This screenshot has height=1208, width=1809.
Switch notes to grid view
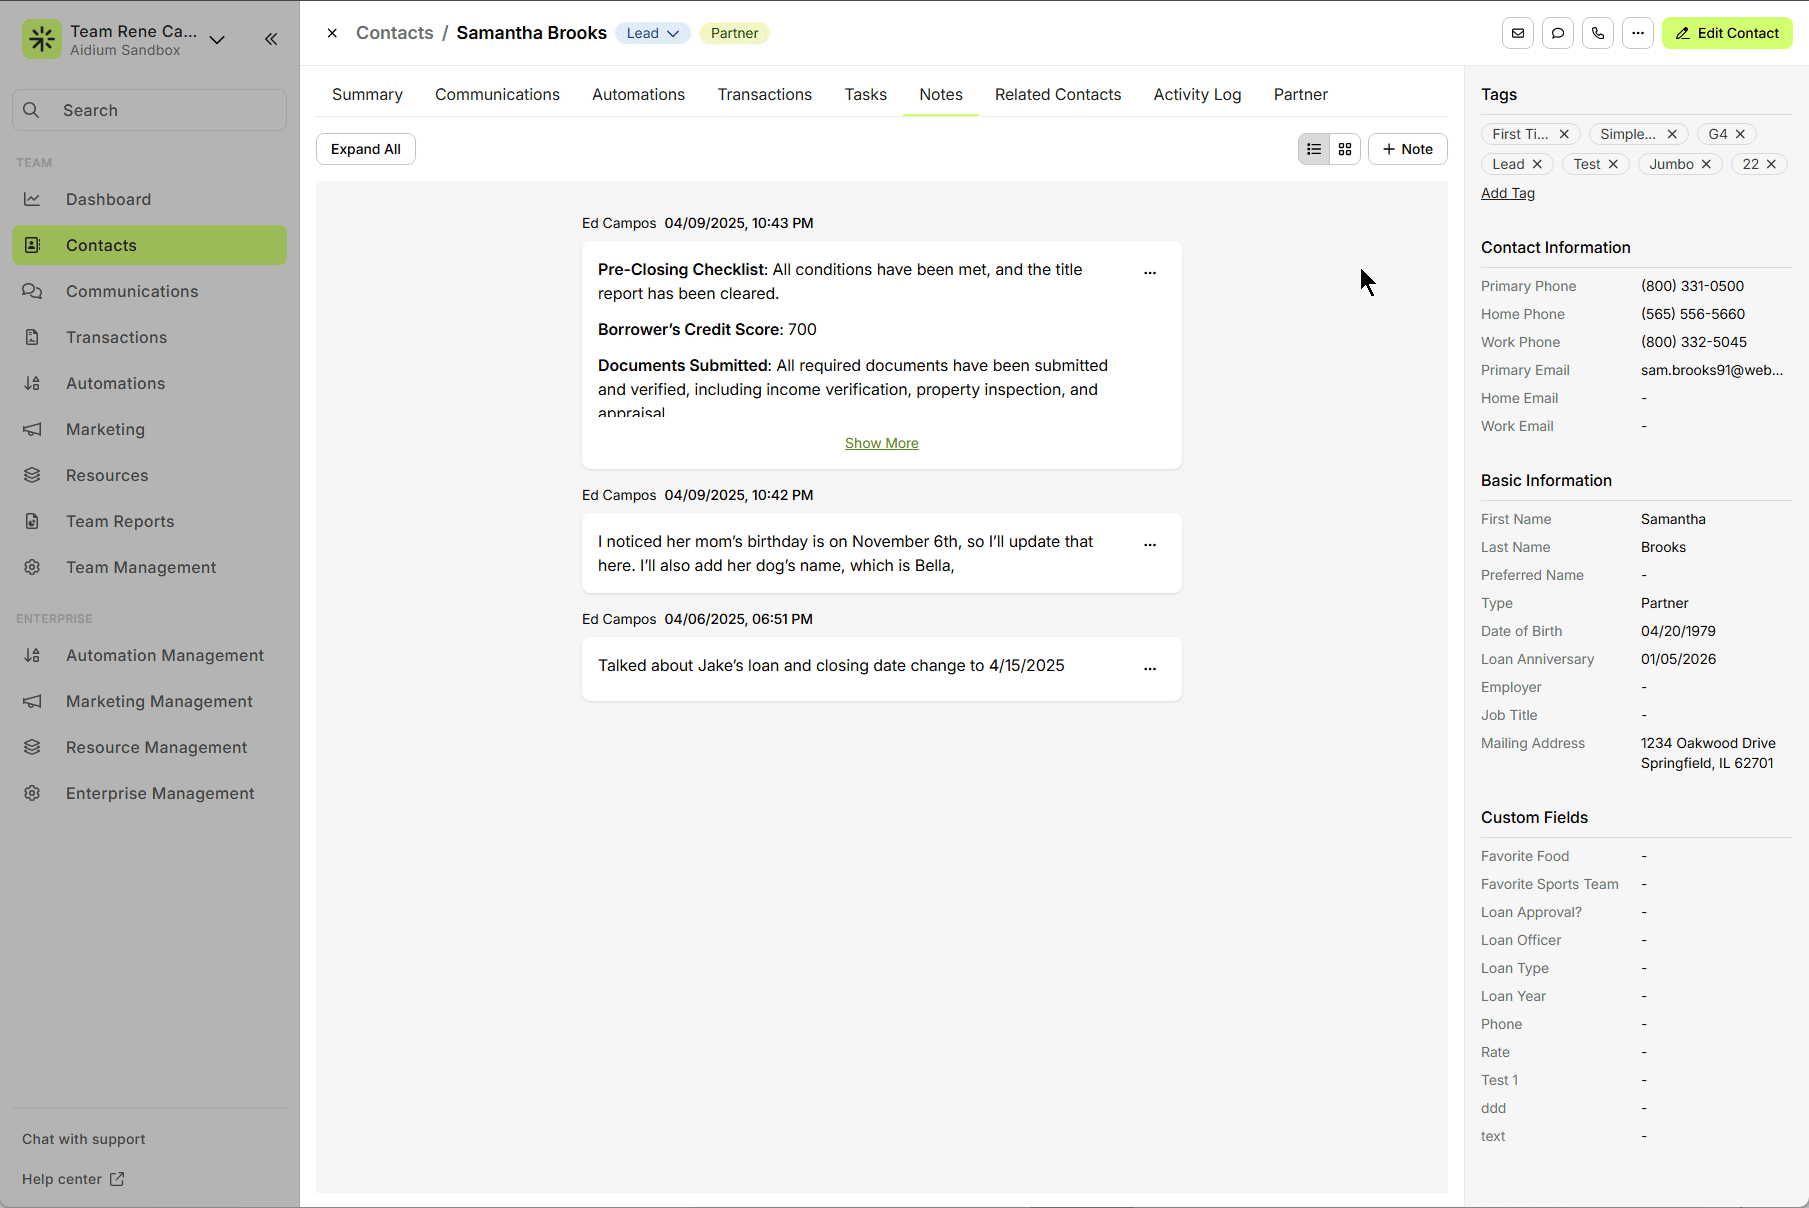(1344, 148)
